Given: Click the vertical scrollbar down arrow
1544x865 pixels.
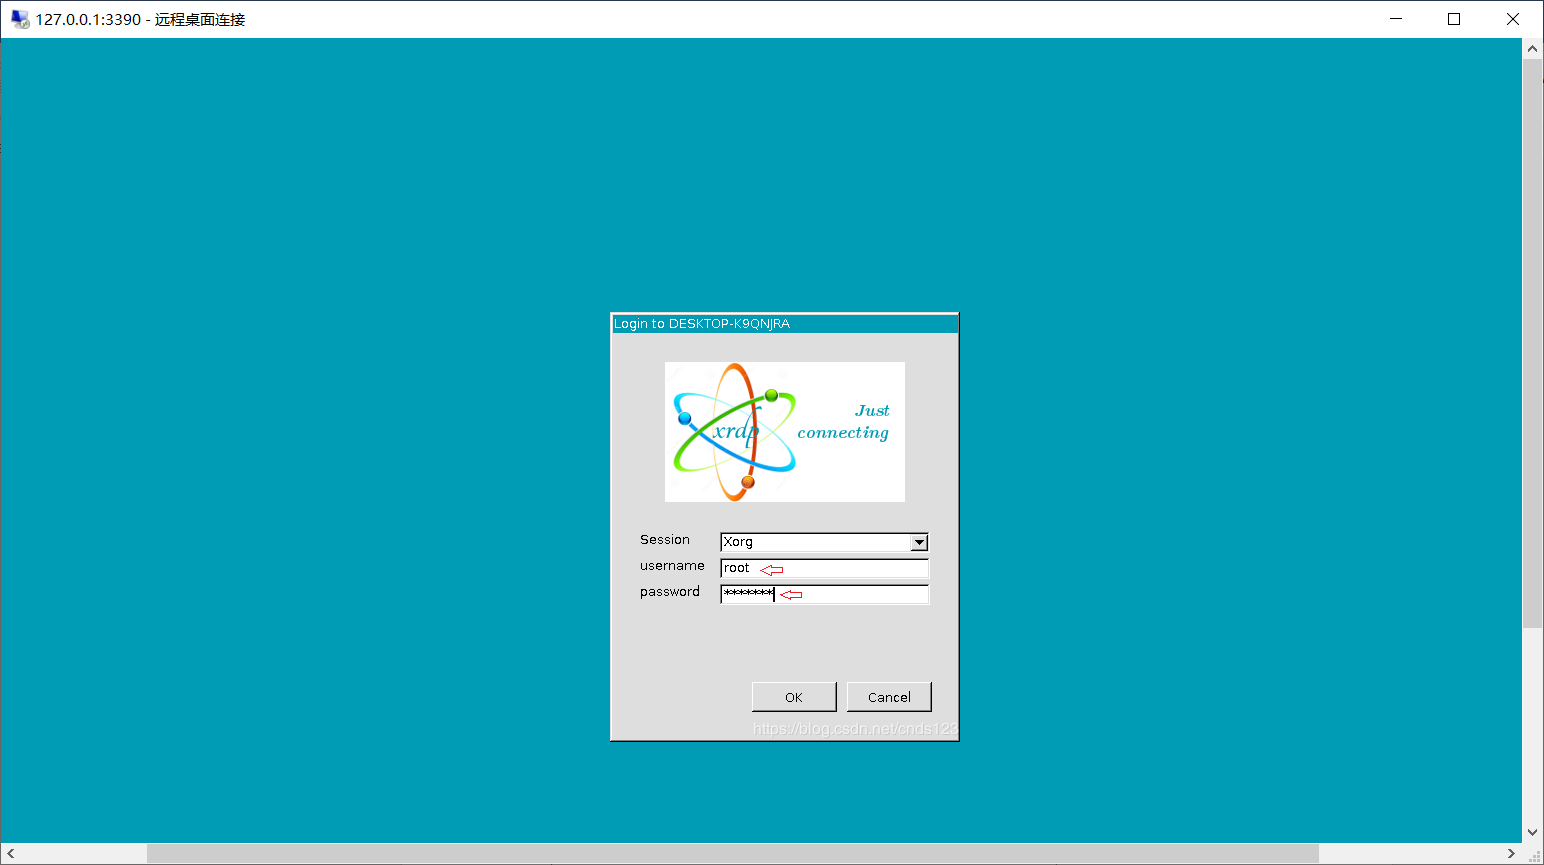Looking at the screenshot, I should click(x=1532, y=832).
